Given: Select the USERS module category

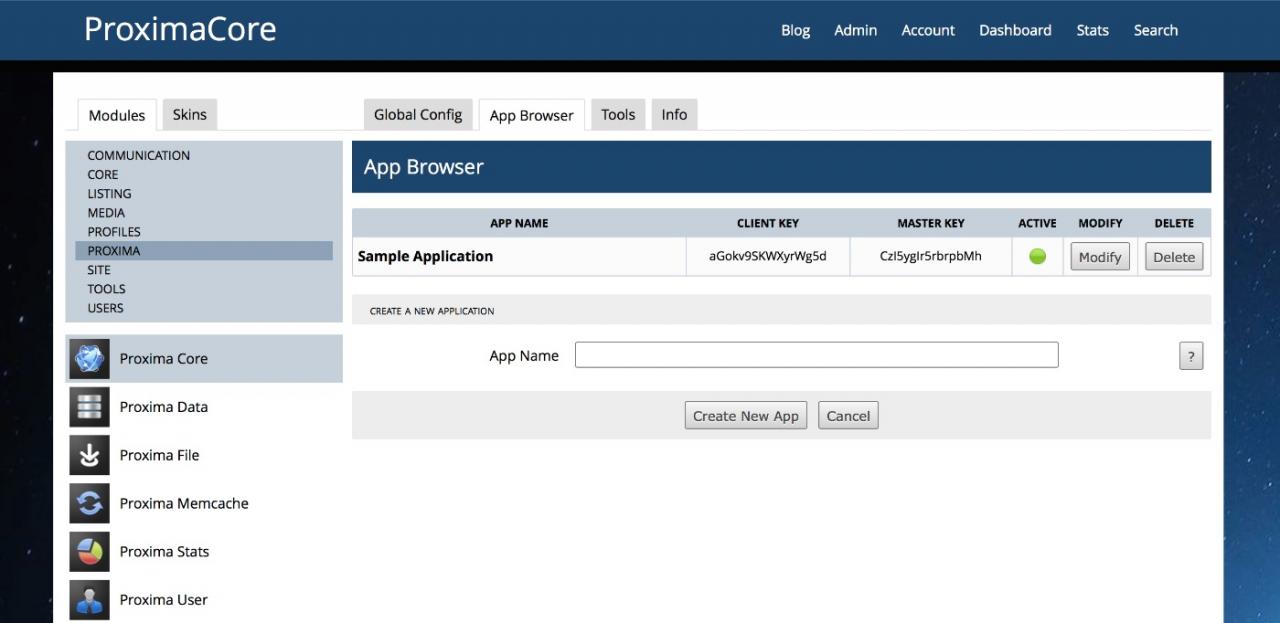Looking at the screenshot, I should [x=105, y=308].
